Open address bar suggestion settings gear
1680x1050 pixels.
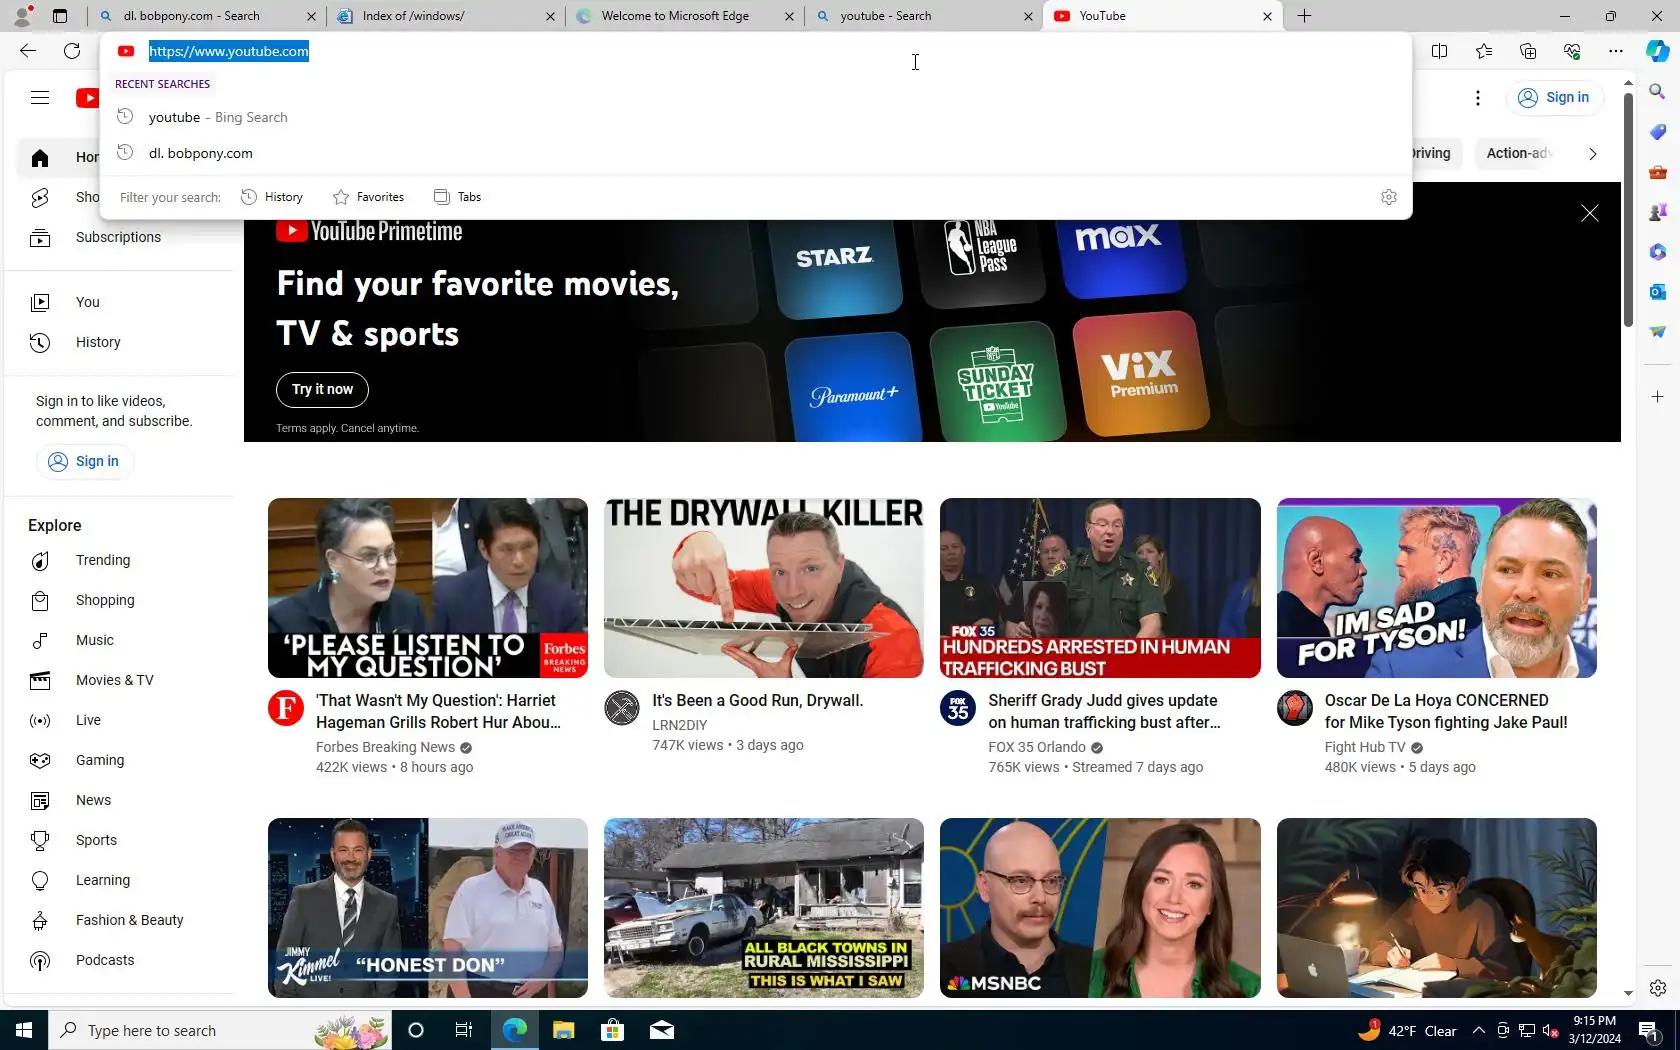click(1388, 197)
